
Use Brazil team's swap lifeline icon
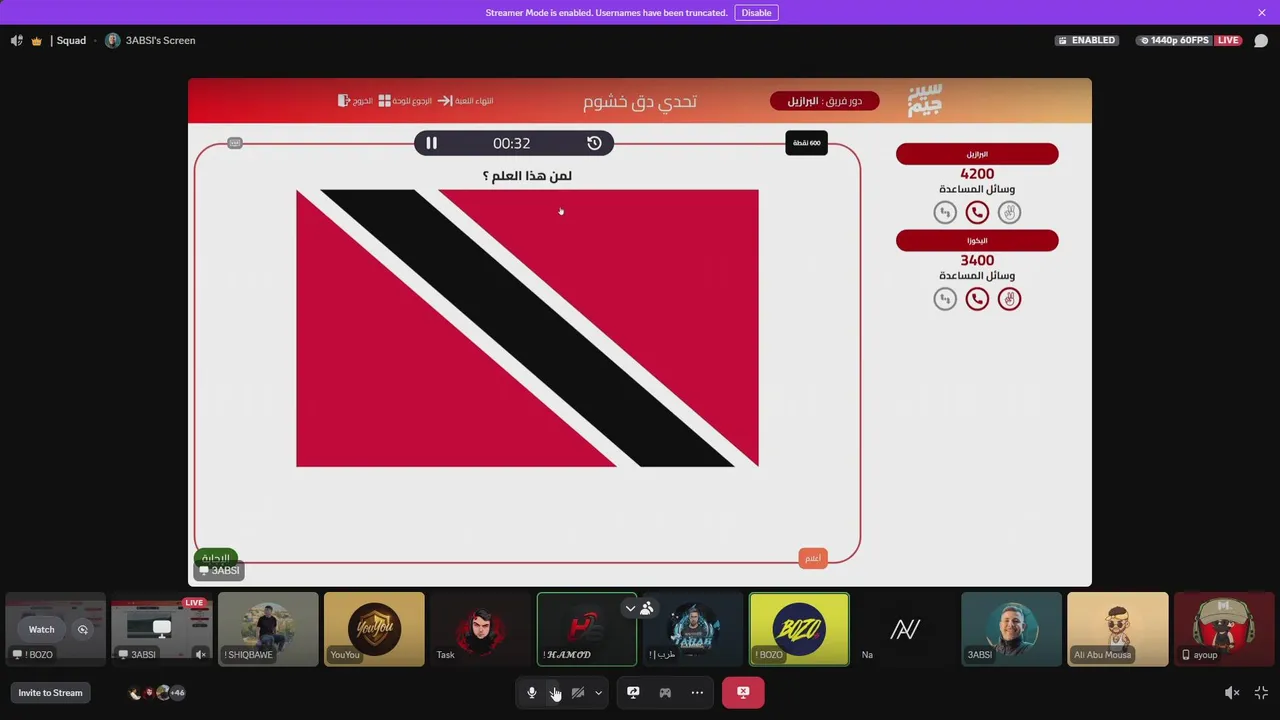945,212
